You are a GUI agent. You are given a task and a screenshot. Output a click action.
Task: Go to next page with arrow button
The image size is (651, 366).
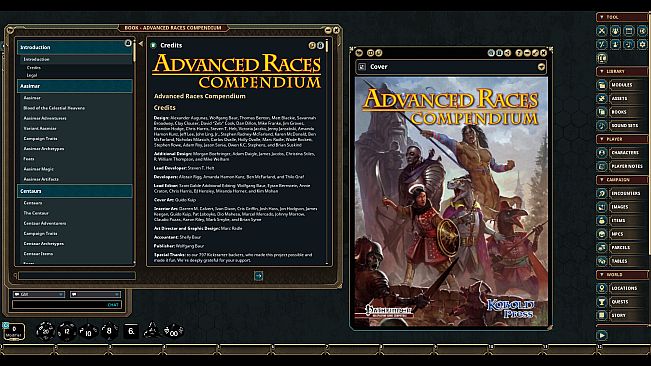258,276
